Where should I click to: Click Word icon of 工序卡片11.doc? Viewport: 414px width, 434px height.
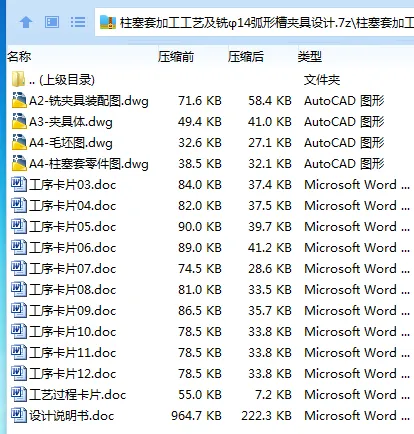(19, 352)
